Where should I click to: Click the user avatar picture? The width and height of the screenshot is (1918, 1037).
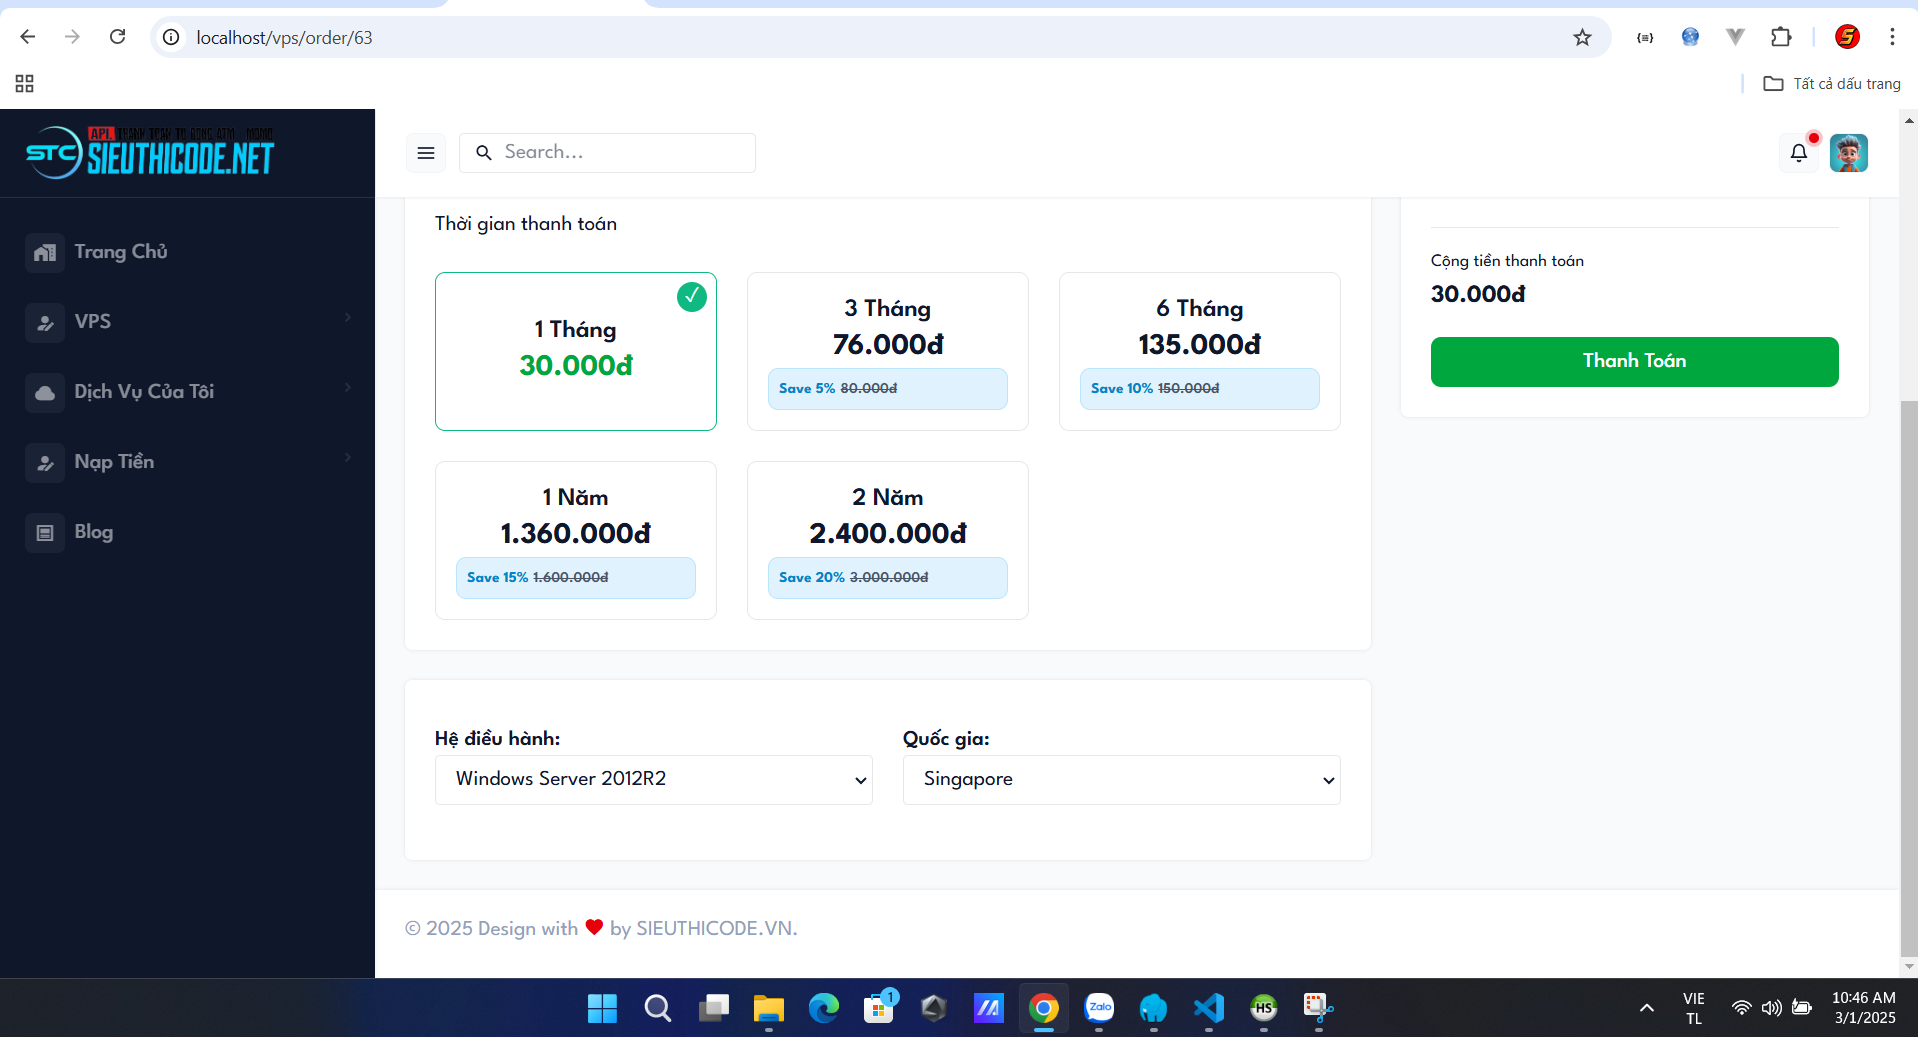click(x=1848, y=153)
